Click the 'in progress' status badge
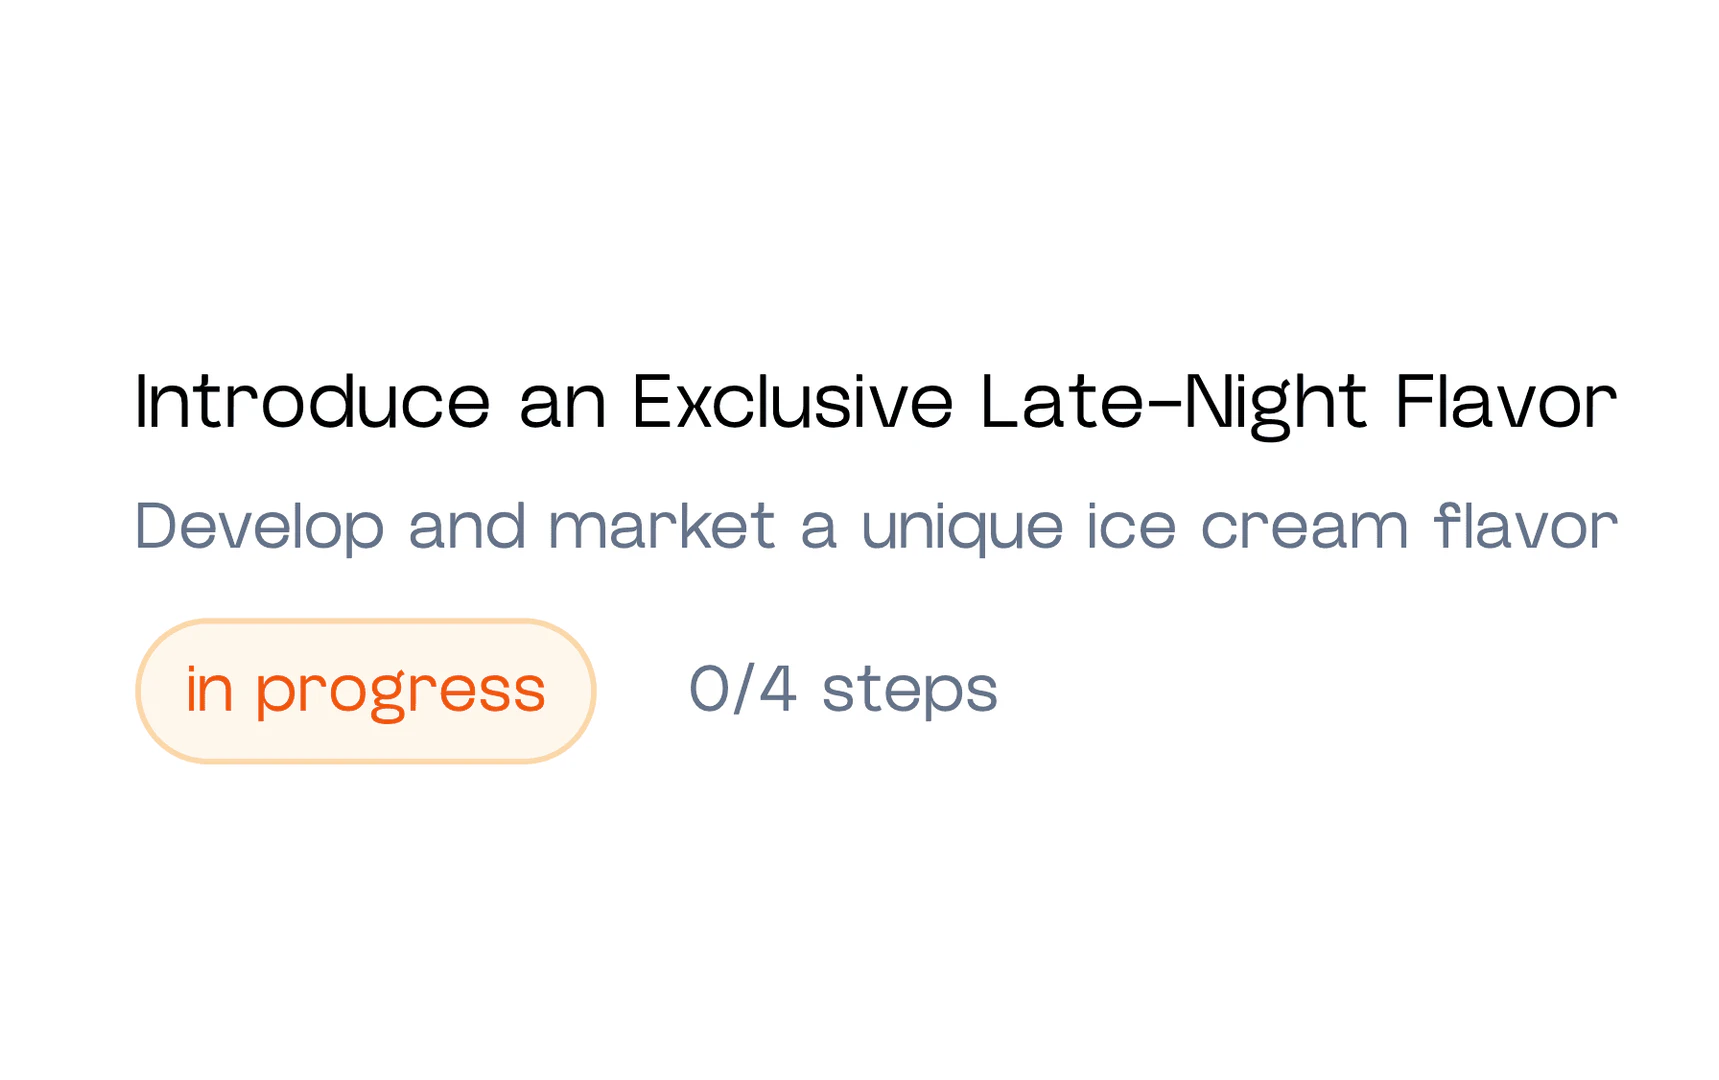1719x1080 pixels. pyautogui.click(x=365, y=691)
